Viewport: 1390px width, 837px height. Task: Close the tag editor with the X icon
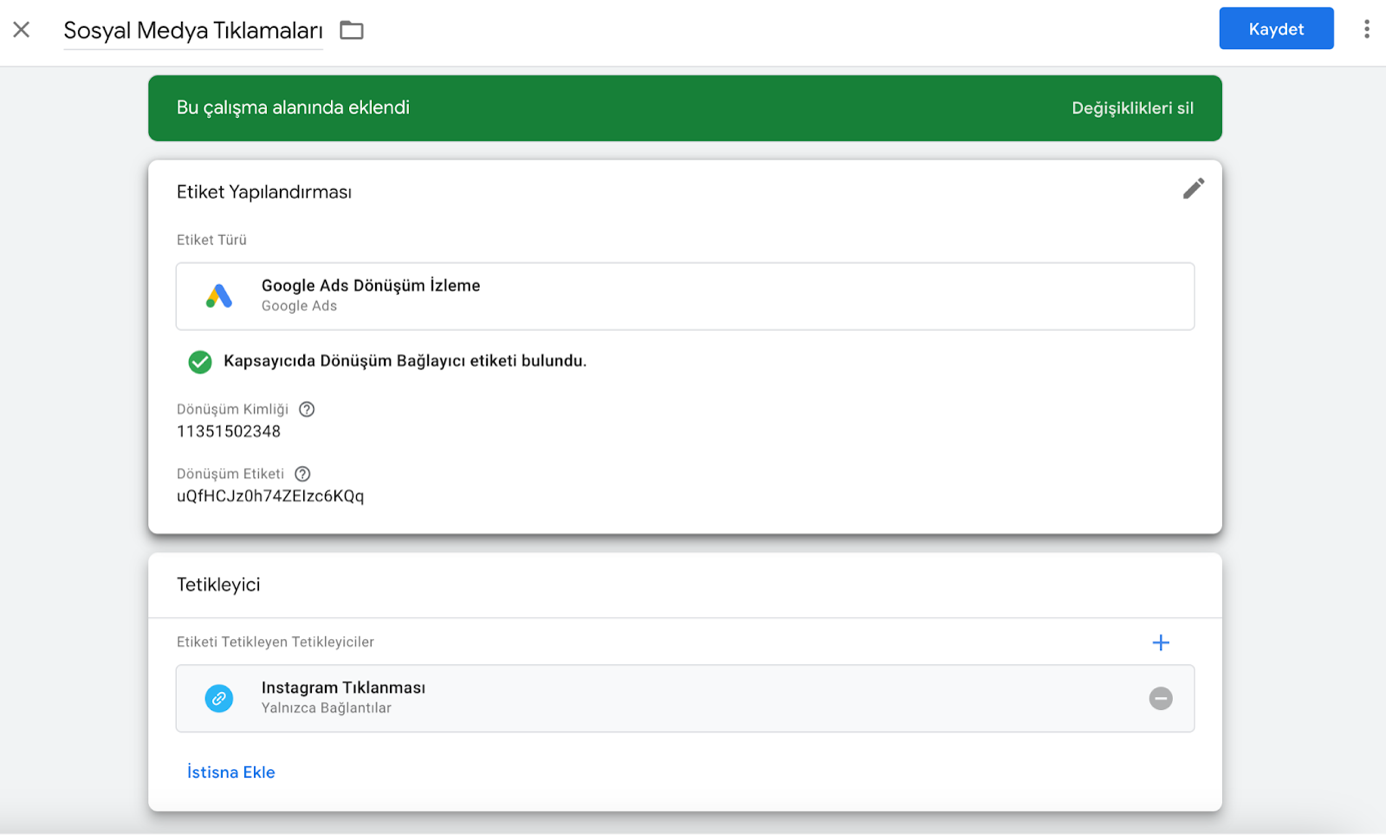point(21,30)
